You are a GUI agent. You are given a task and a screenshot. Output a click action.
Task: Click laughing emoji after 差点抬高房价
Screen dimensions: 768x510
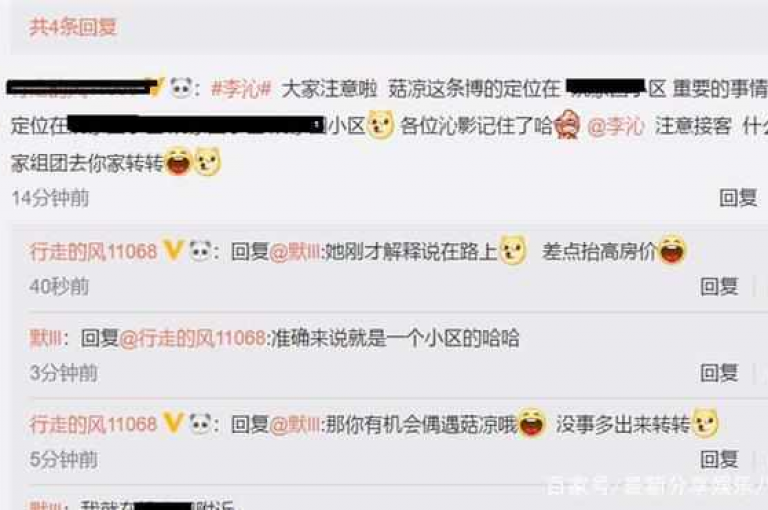click(672, 250)
